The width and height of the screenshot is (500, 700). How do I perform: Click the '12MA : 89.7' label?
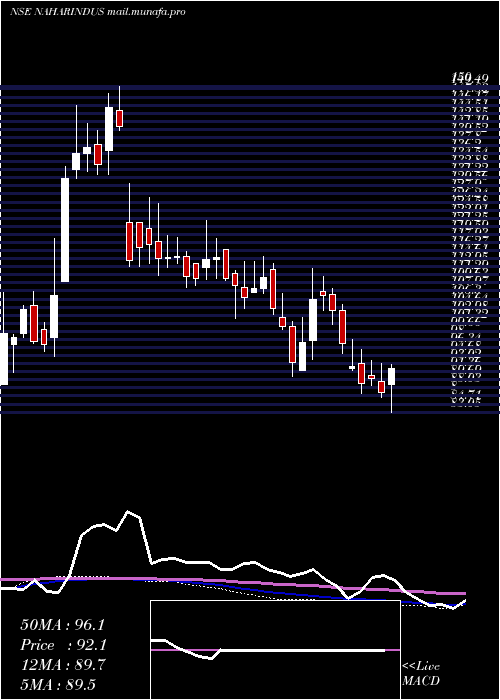pos(63,665)
